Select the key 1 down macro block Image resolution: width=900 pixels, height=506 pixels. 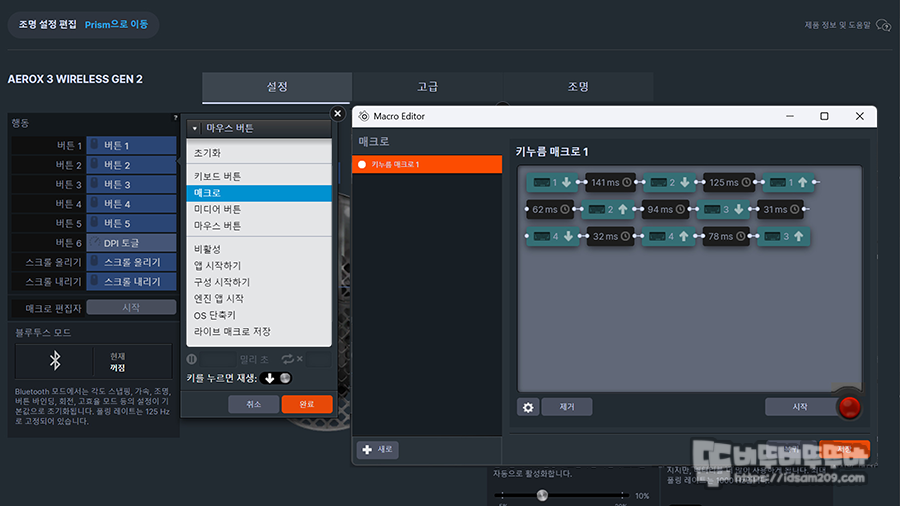[551, 182]
